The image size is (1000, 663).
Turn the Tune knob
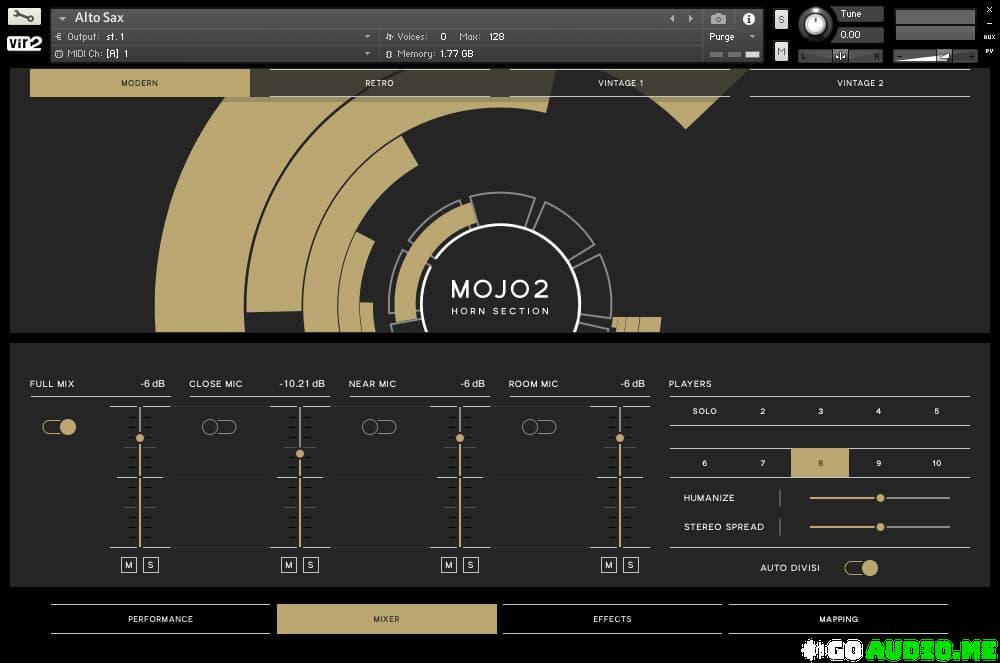pyautogui.click(x=814, y=24)
